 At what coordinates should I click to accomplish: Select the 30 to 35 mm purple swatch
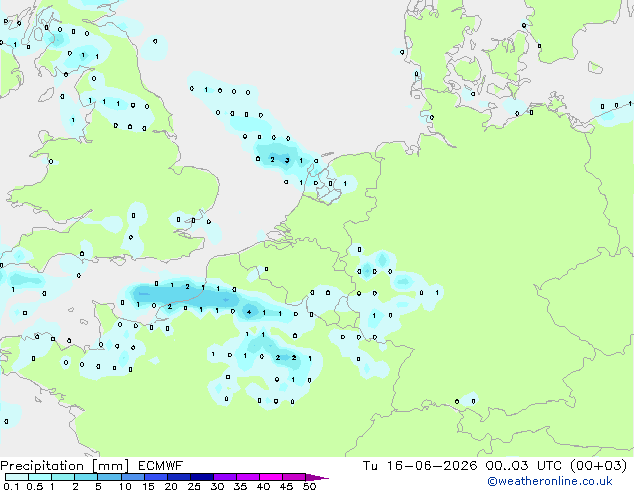point(225,477)
